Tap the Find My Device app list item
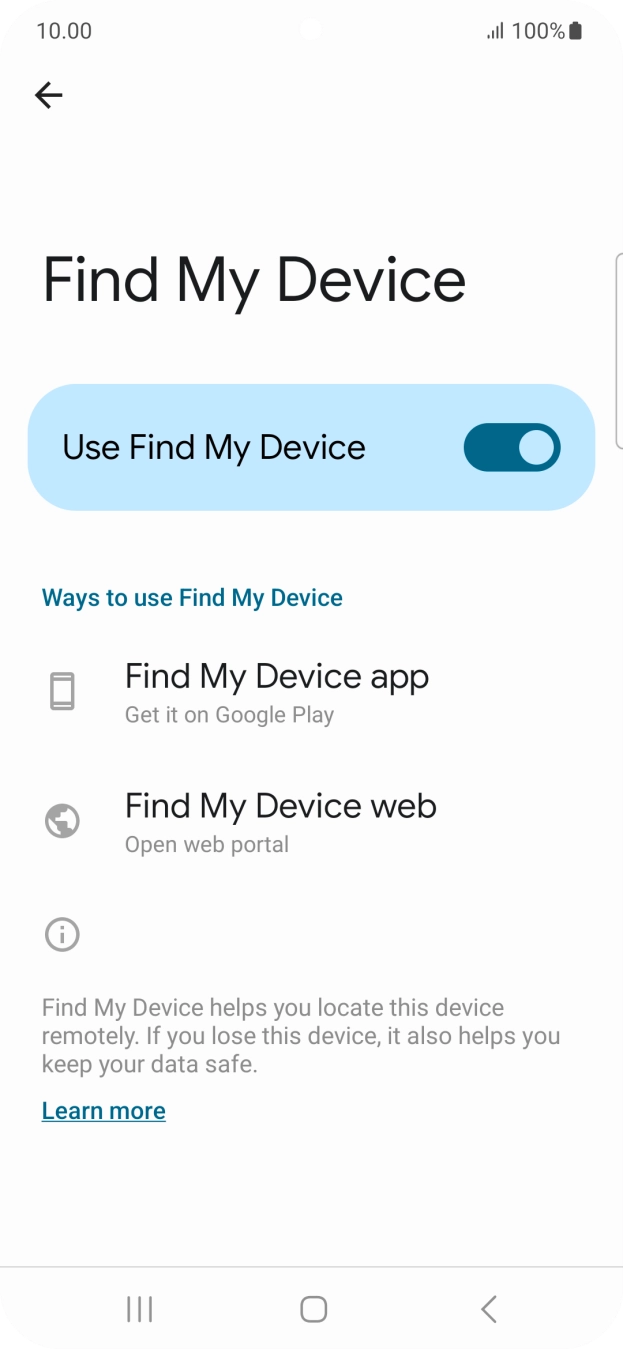The height and width of the screenshot is (1349, 623). coord(276,690)
